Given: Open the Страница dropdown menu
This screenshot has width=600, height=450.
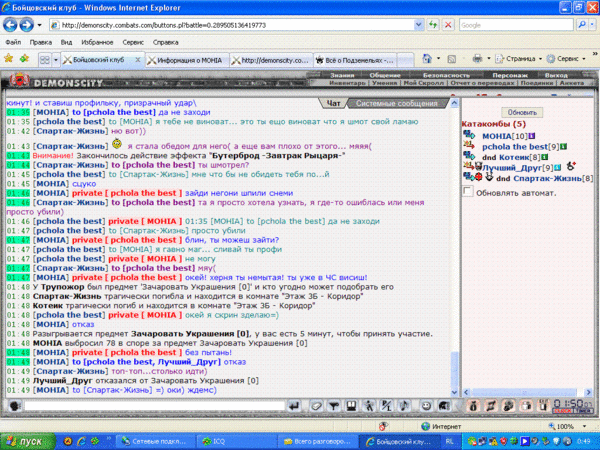Looking at the screenshot, I should point(519,59).
